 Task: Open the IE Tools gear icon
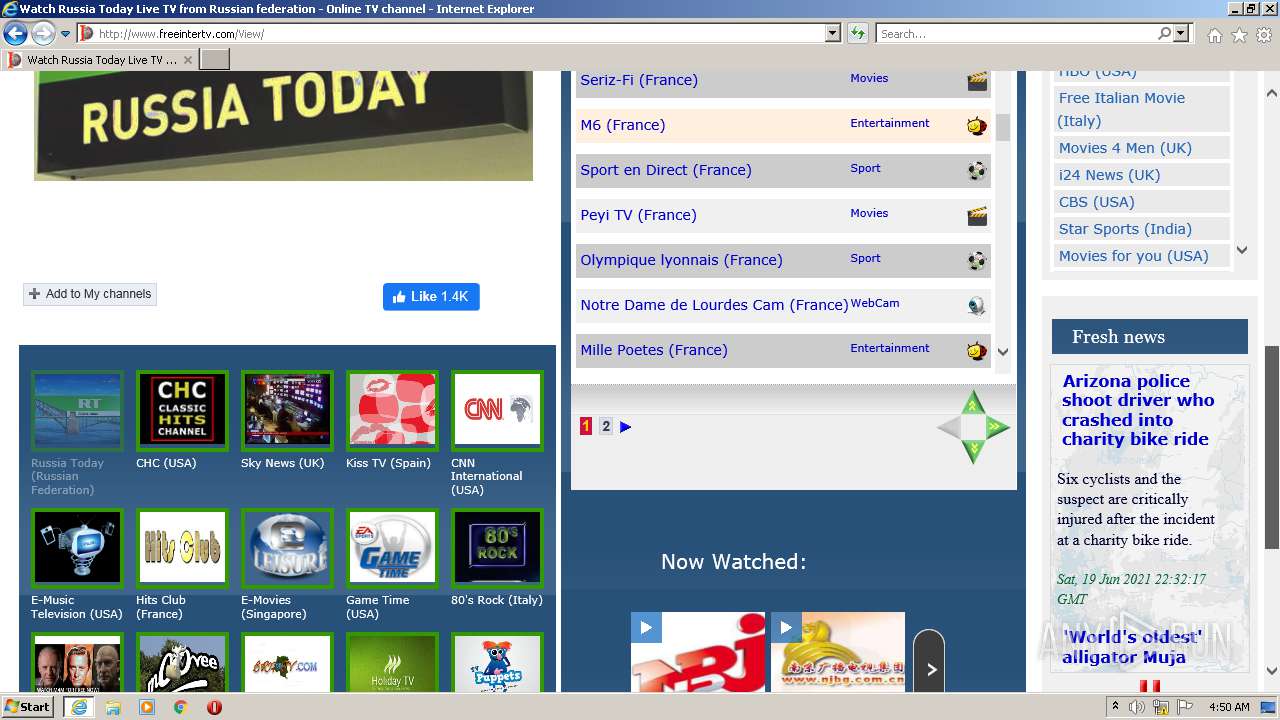tap(1264, 35)
